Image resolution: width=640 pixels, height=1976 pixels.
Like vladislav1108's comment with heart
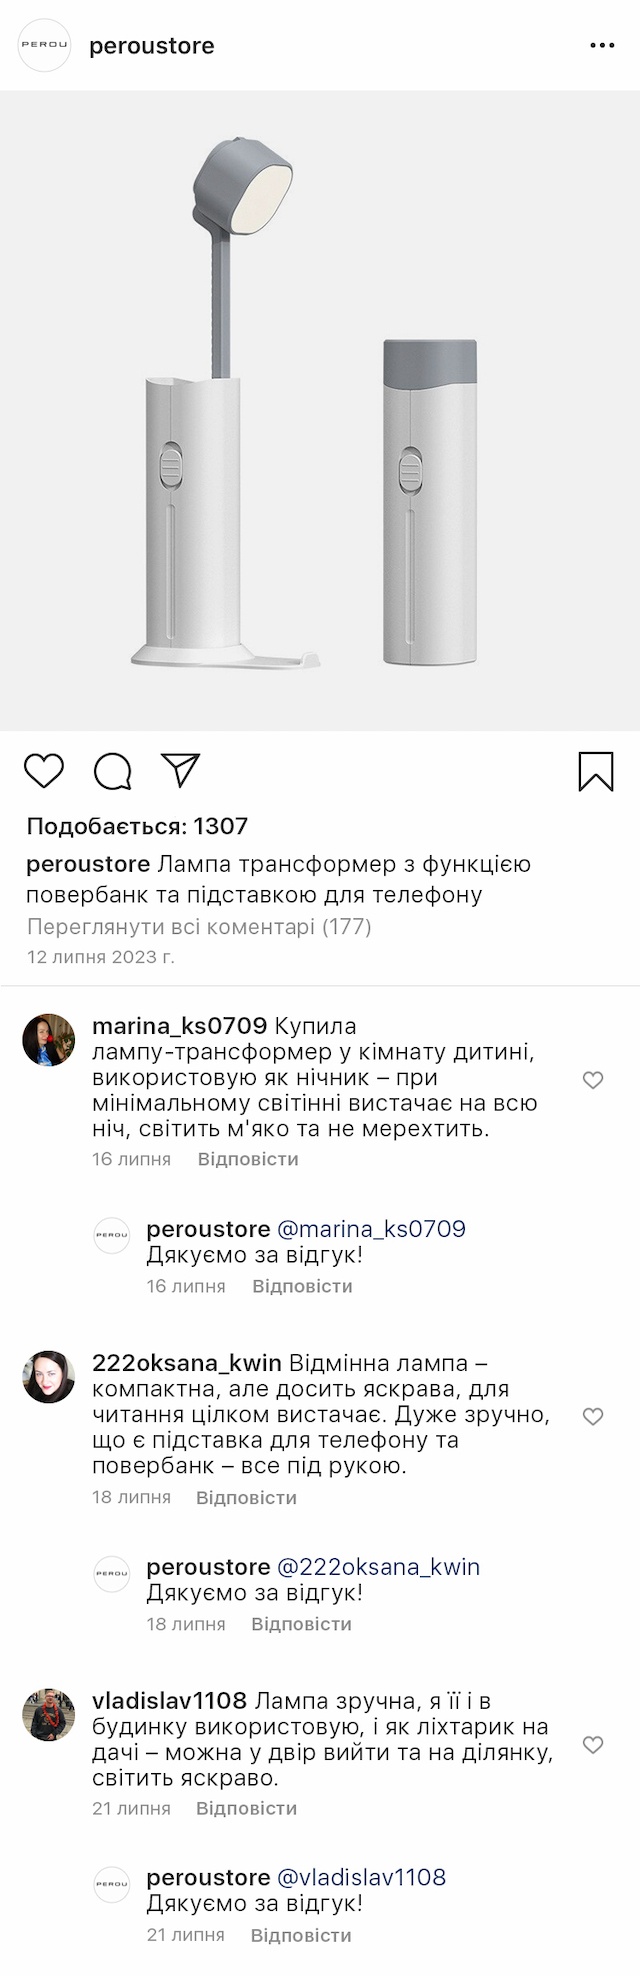[593, 1745]
